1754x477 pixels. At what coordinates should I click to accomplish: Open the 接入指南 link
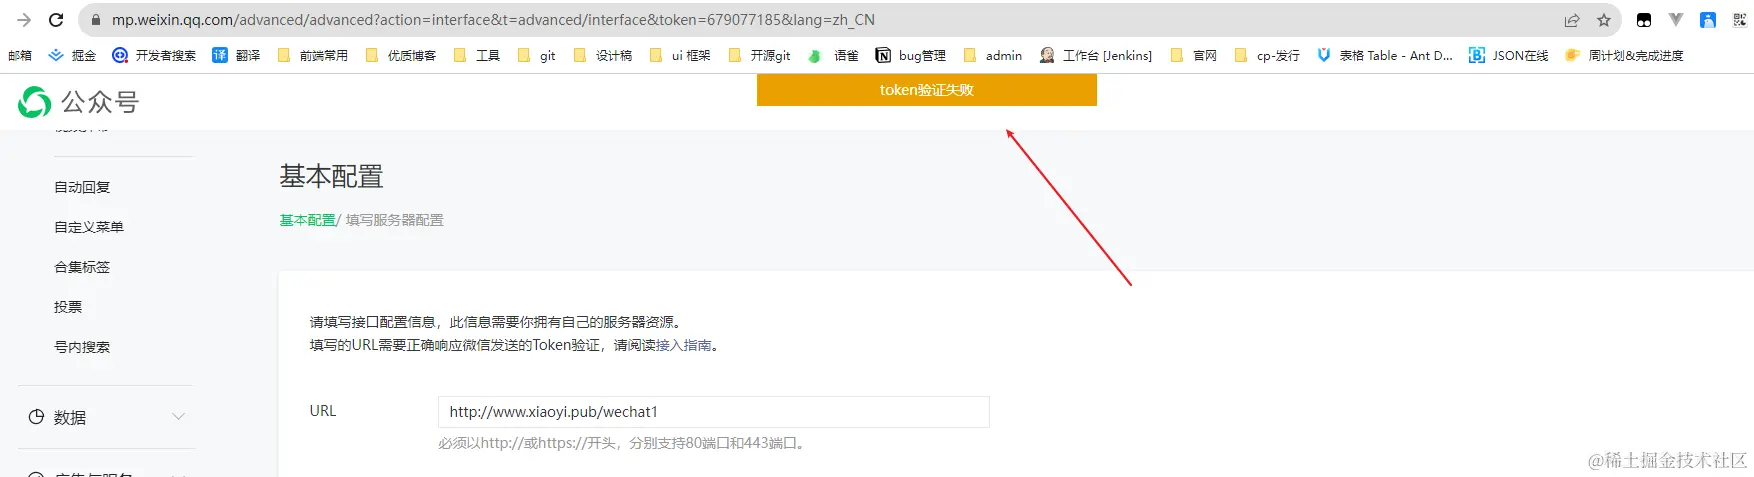pyautogui.click(x=684, y=345)
